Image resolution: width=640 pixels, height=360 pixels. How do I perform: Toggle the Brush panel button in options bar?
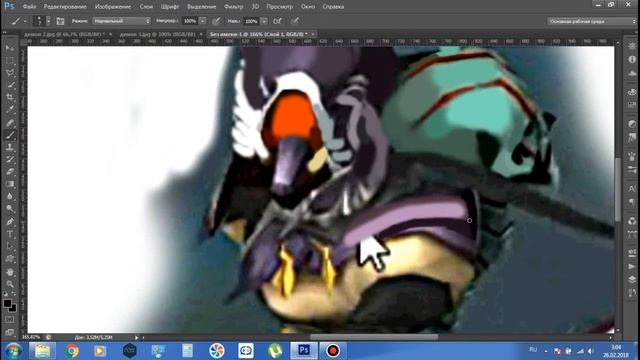coord(60,21)
